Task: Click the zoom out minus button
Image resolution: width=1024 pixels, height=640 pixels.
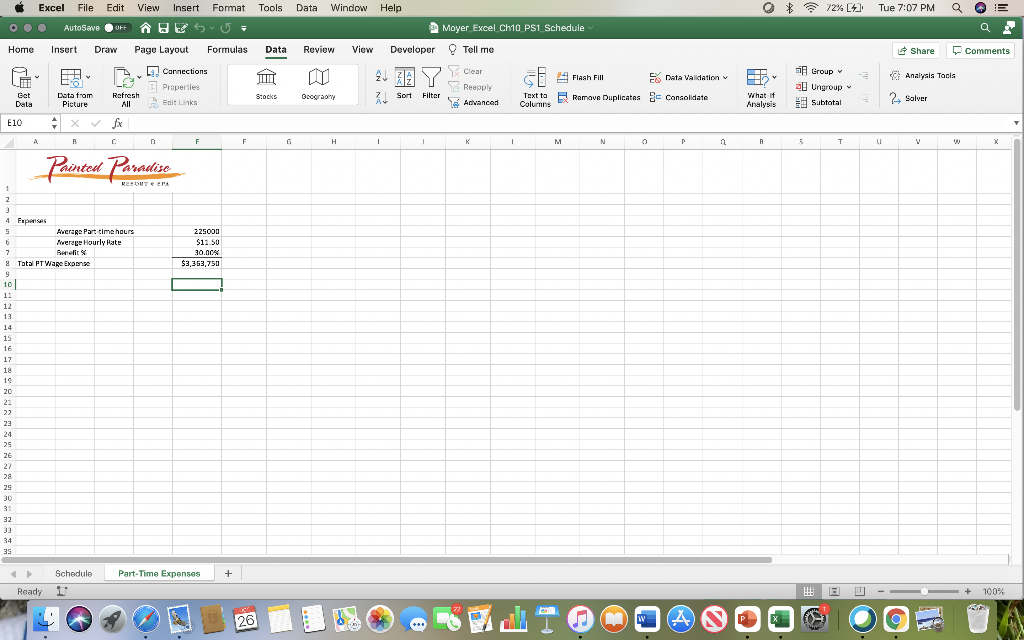Action: [881, 591]
